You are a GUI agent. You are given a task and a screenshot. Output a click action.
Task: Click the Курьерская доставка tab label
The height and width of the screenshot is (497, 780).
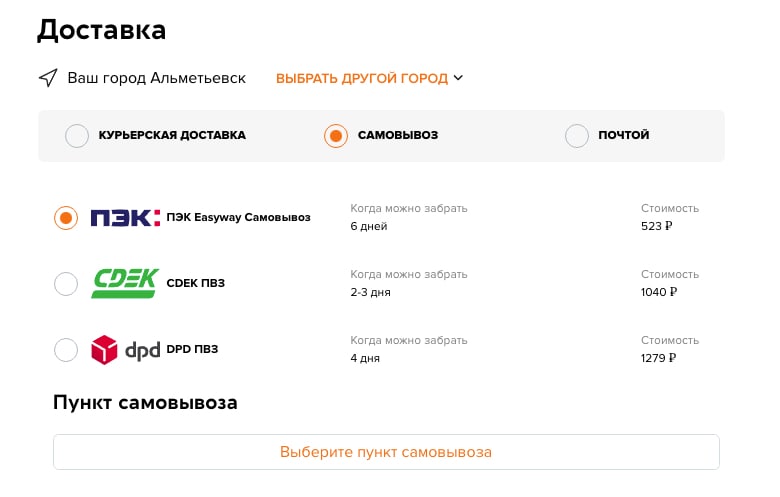(172, 135)
